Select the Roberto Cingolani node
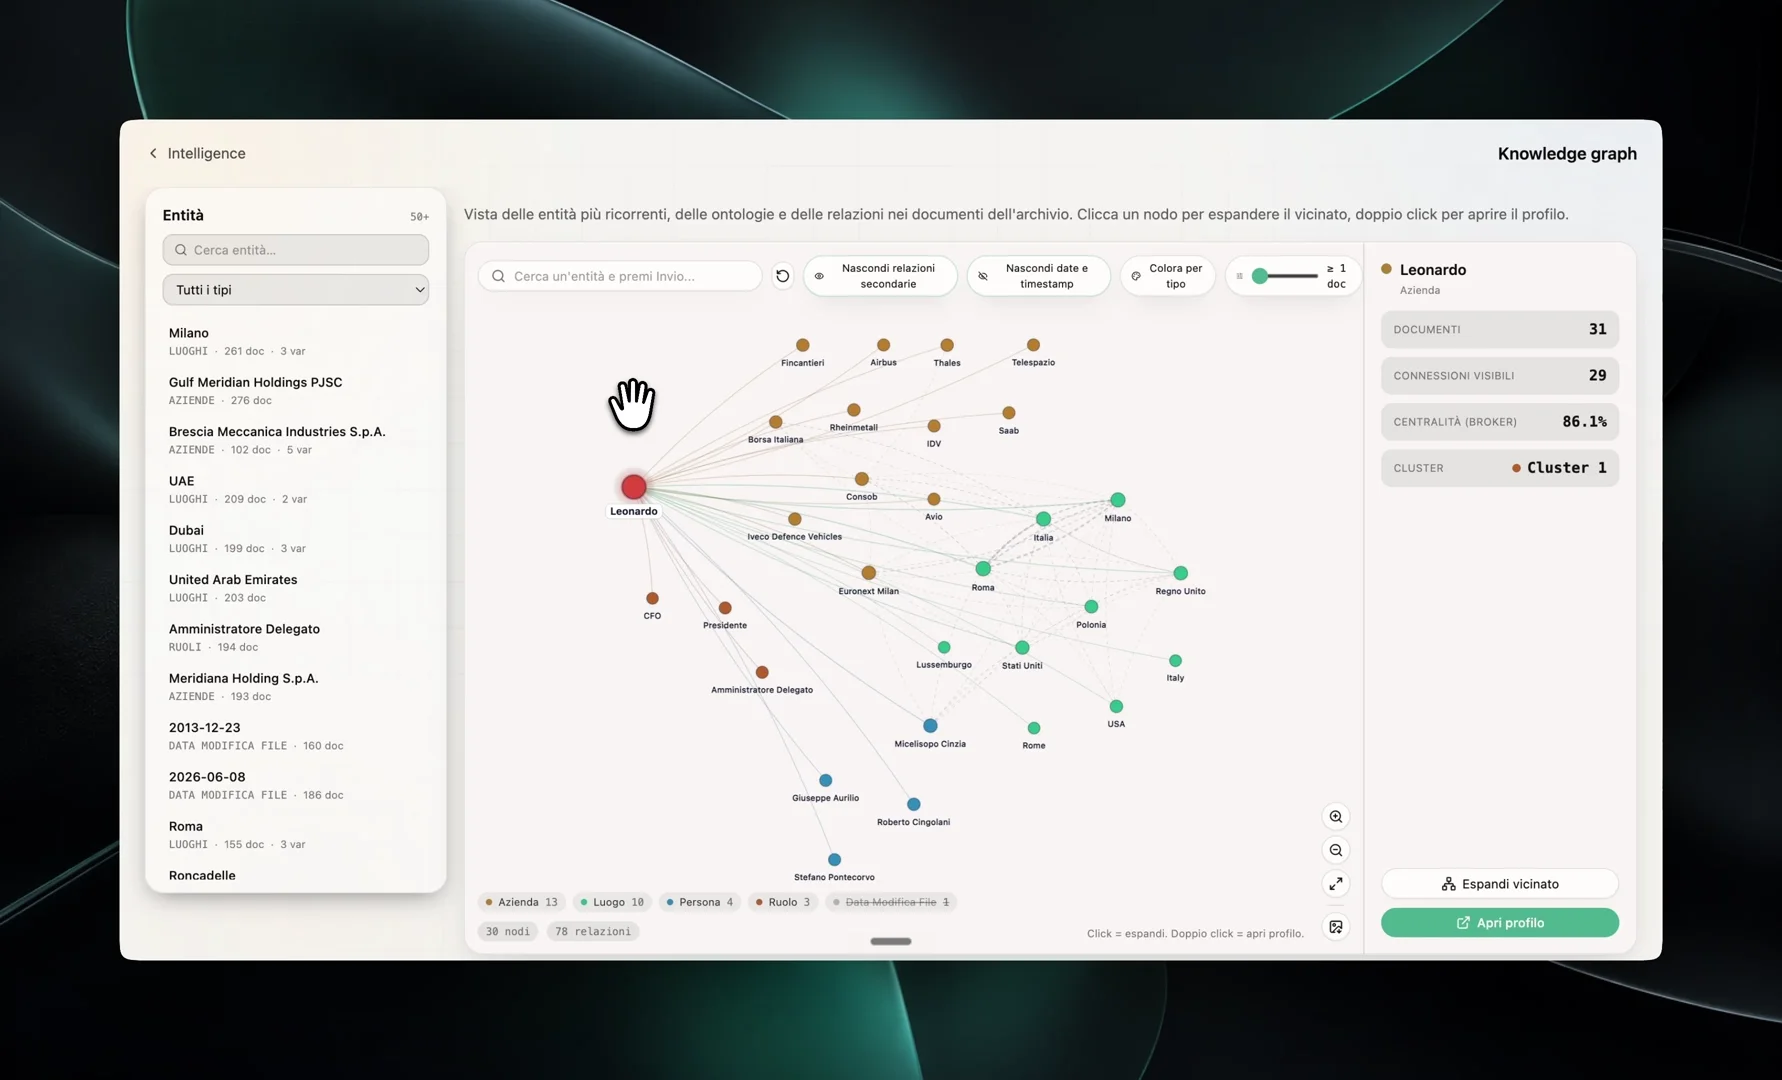Image resolution: width=1782 pixels, height=1080 pixels. 914,804
